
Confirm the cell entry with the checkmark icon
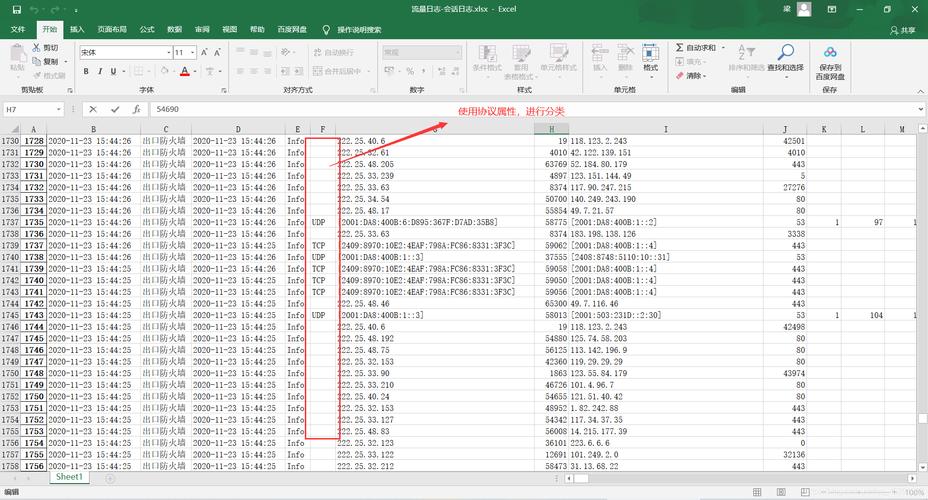tap(115, 109)
